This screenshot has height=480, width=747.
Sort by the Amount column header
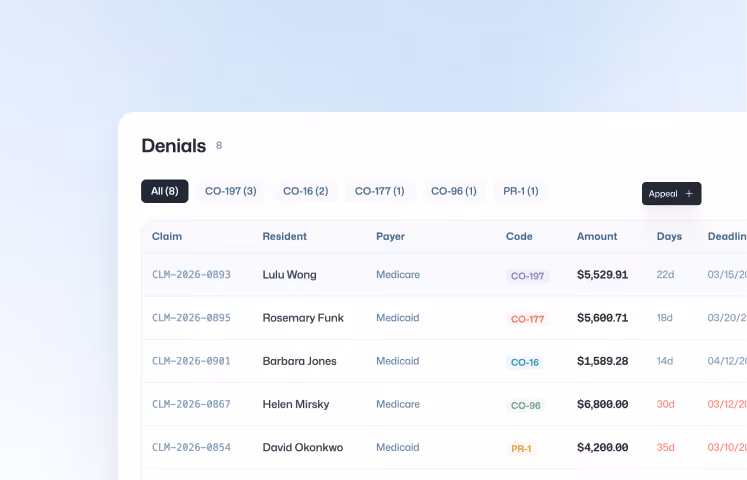(597, 236)
